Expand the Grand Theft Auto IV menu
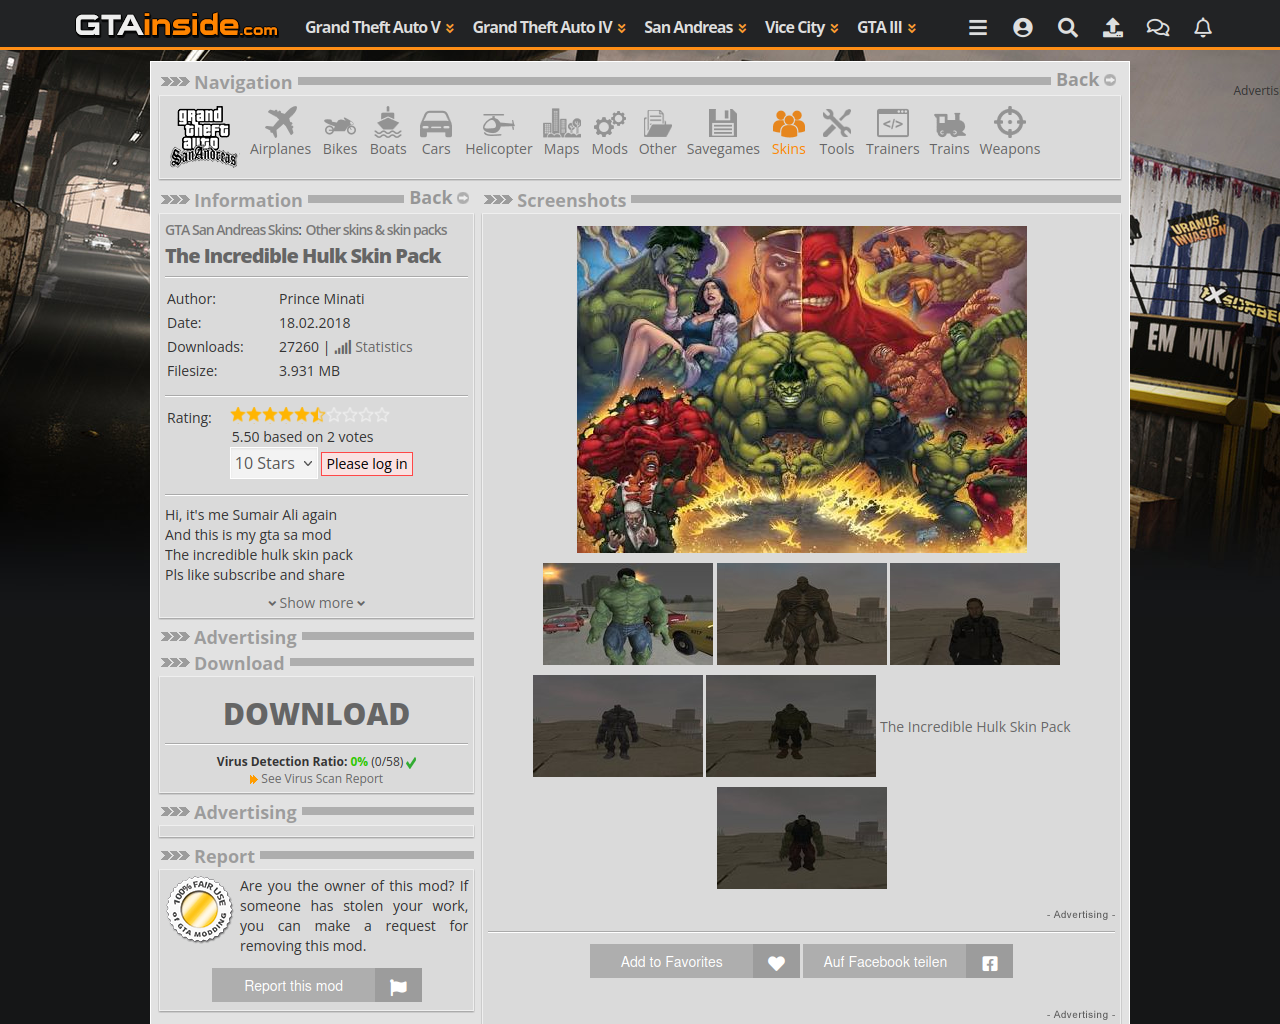The width and height of the screenshot is (1280, 1024). click(x=549, y=27)
